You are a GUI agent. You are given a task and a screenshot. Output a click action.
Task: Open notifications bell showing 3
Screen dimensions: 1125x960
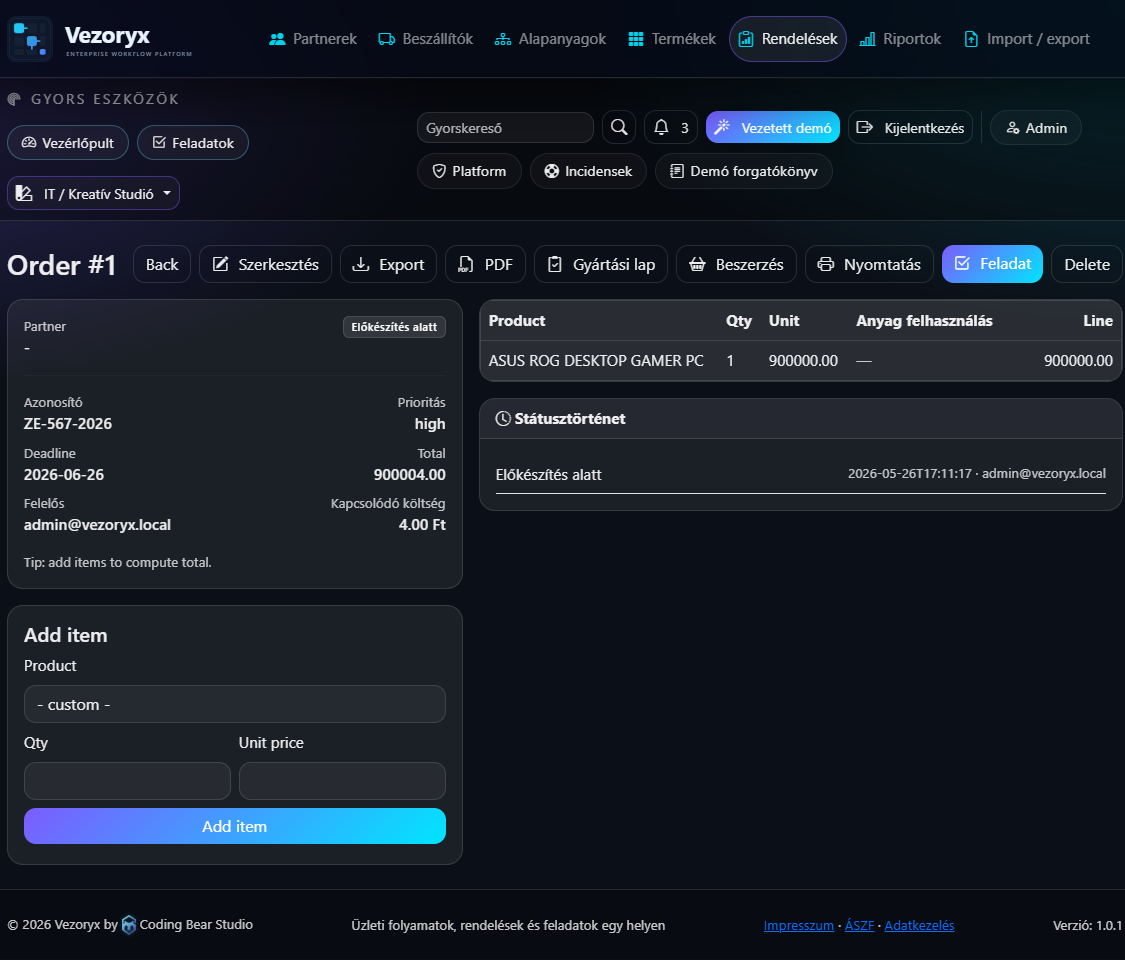(671, 128)
